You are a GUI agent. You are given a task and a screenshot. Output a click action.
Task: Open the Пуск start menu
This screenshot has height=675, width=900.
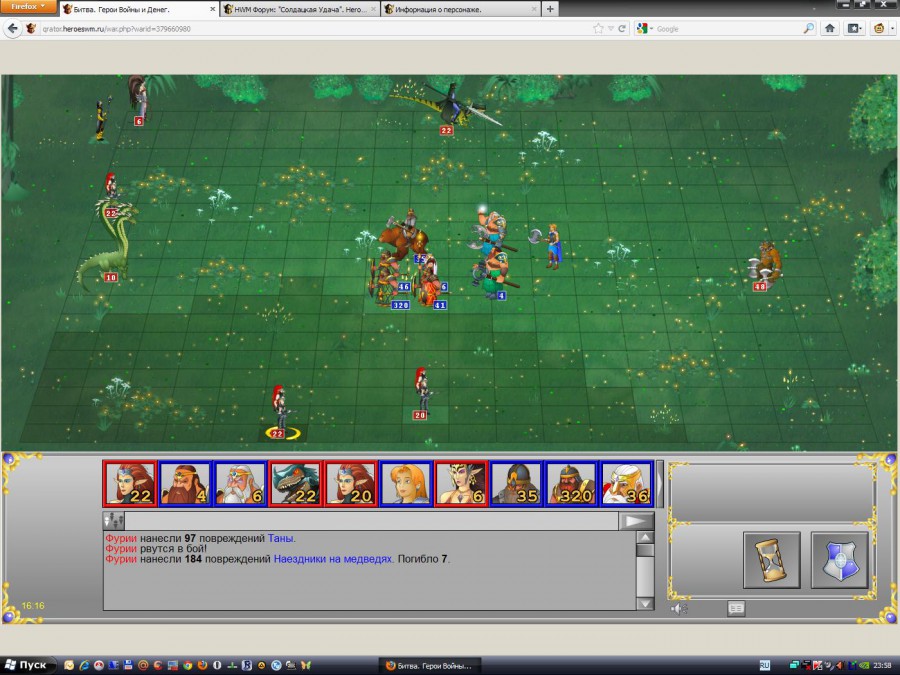click(27, 665)
